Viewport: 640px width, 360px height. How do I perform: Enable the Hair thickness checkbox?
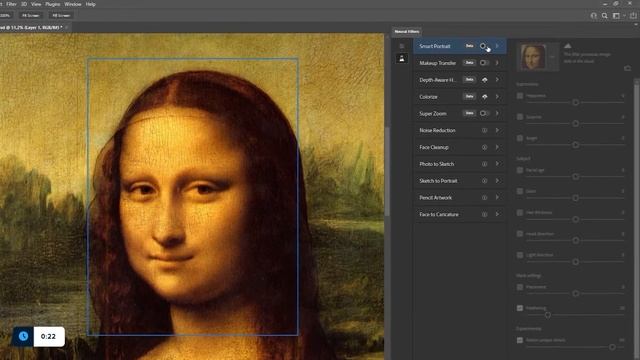coord(520,213)
